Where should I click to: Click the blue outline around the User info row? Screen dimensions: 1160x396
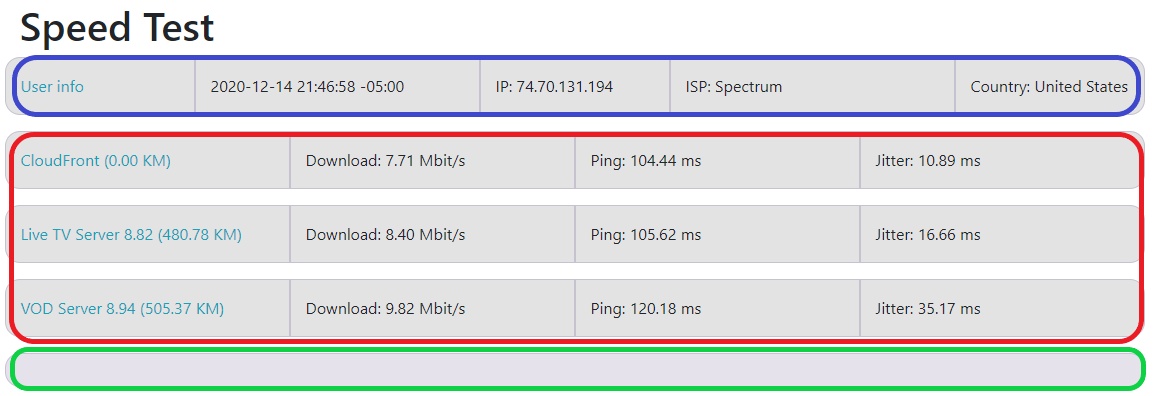(576, 56)
